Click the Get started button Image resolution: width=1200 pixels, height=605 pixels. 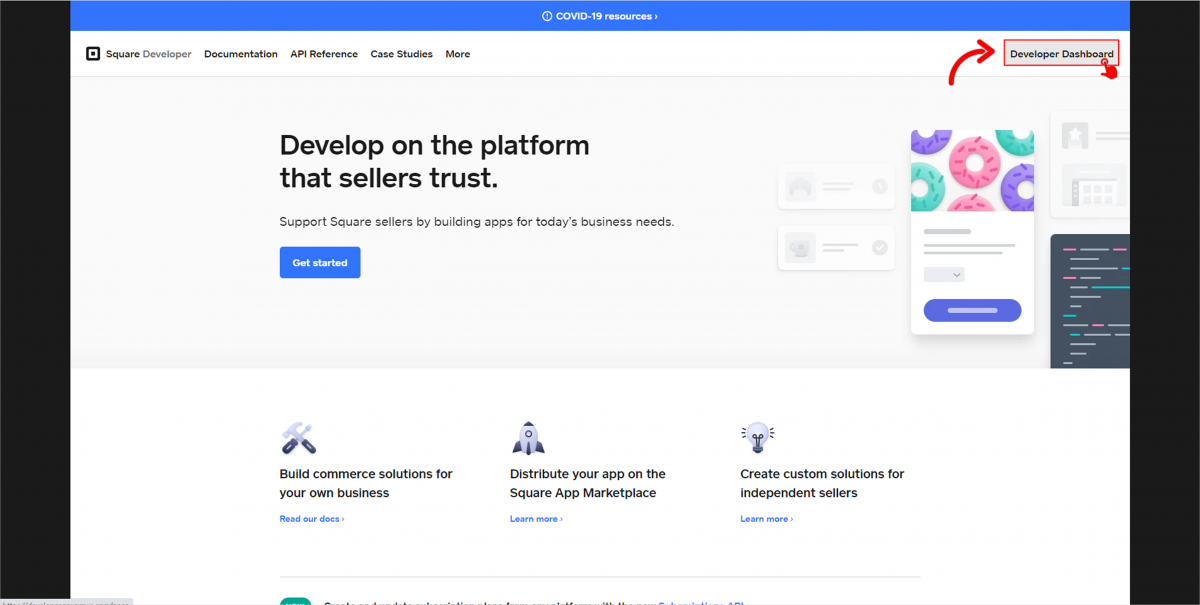(x=319, y=262)
